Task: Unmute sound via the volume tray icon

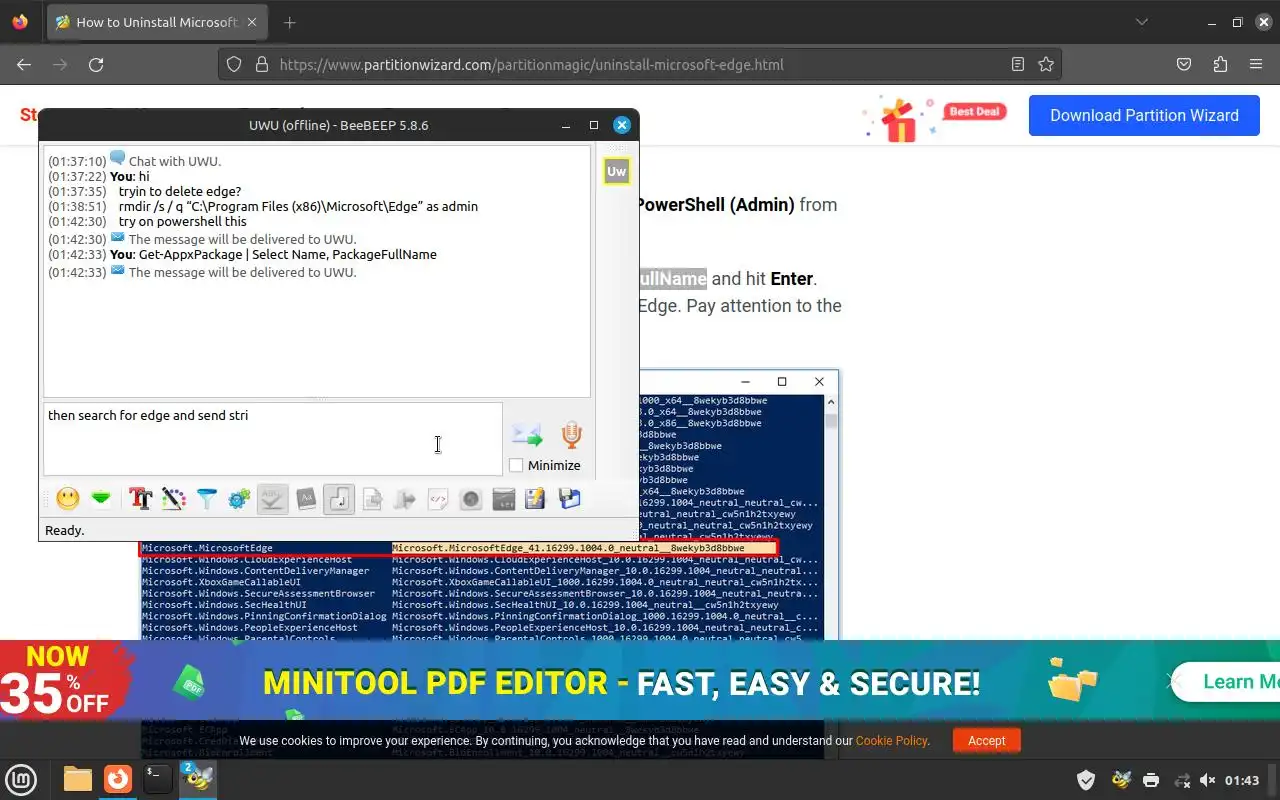Action: [x=1208, y=780]
